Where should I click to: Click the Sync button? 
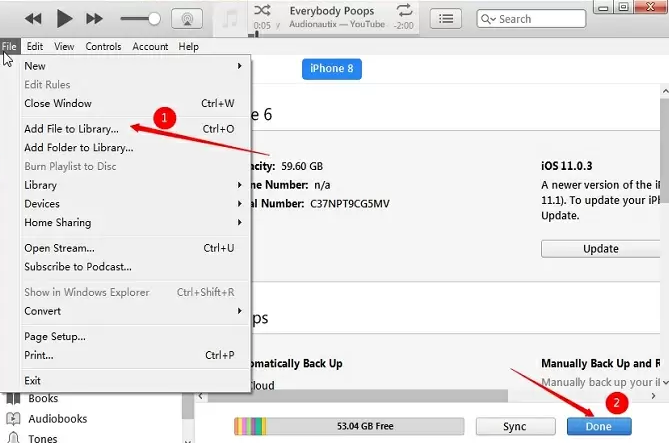click(x=514, y=427)
